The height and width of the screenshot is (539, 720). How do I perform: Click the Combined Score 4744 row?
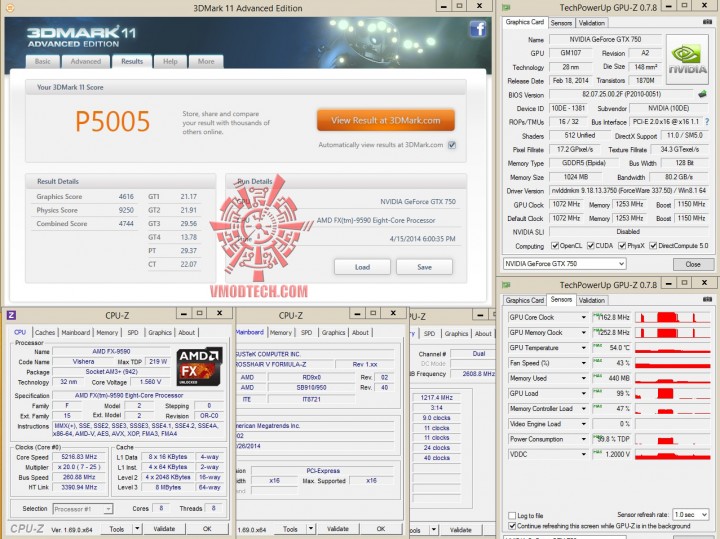[85, 224]
